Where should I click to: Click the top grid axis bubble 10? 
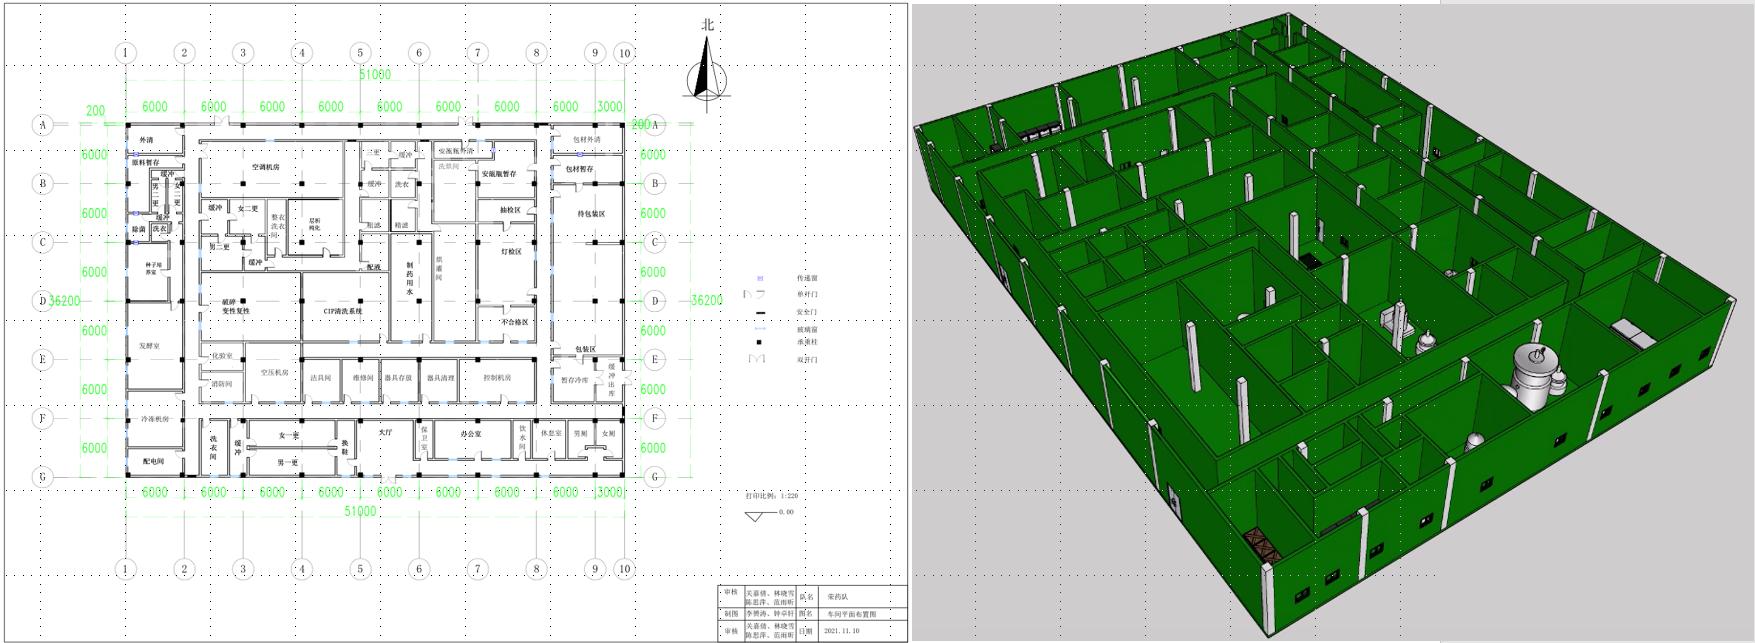pyautogui.click(x=624, y=53)
